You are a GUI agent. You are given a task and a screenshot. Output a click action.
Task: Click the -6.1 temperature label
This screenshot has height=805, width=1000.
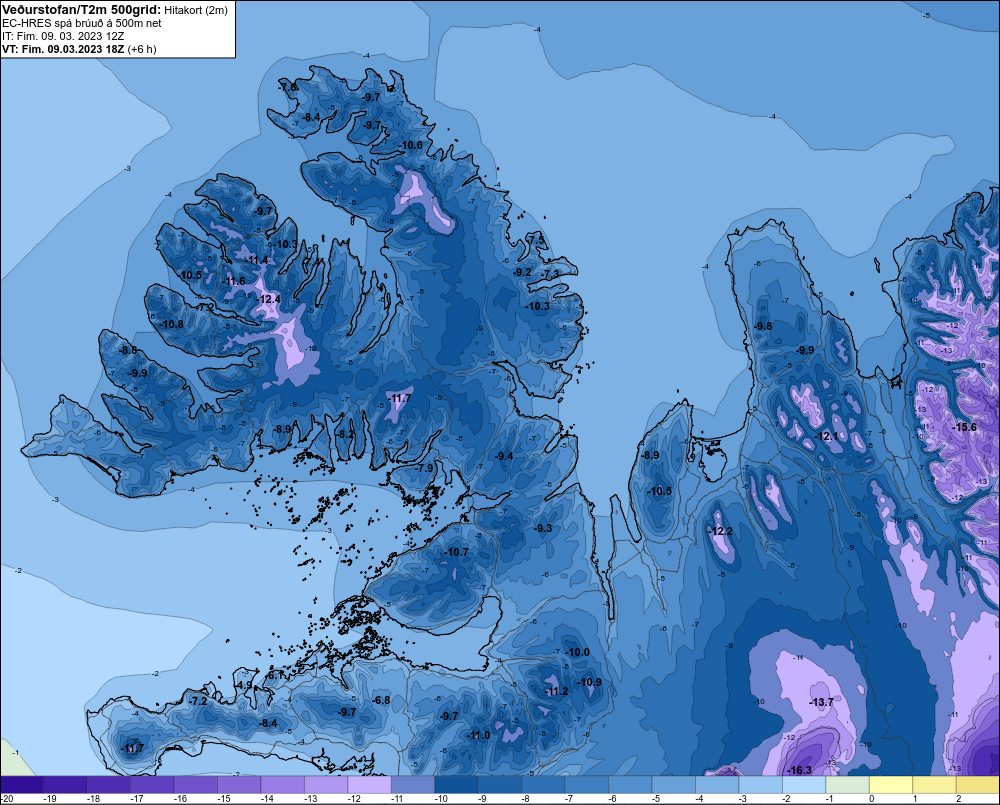click(275, 675)
